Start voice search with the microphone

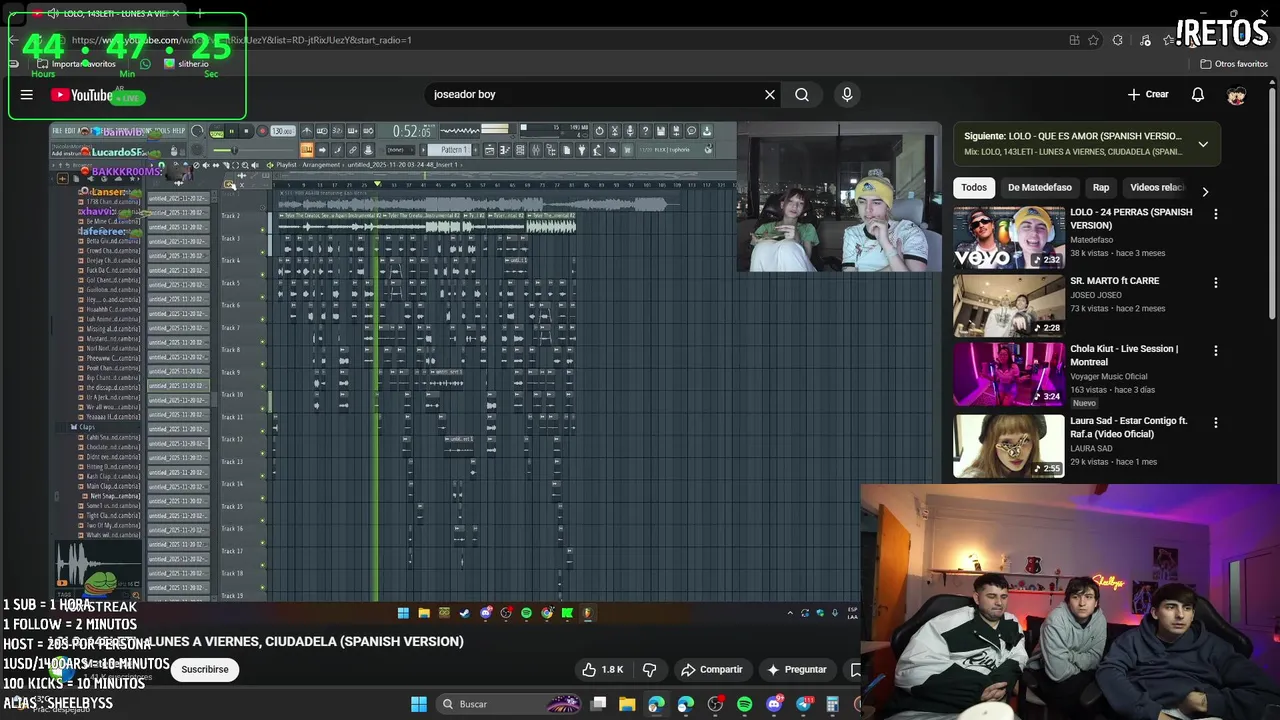[847, 94]
